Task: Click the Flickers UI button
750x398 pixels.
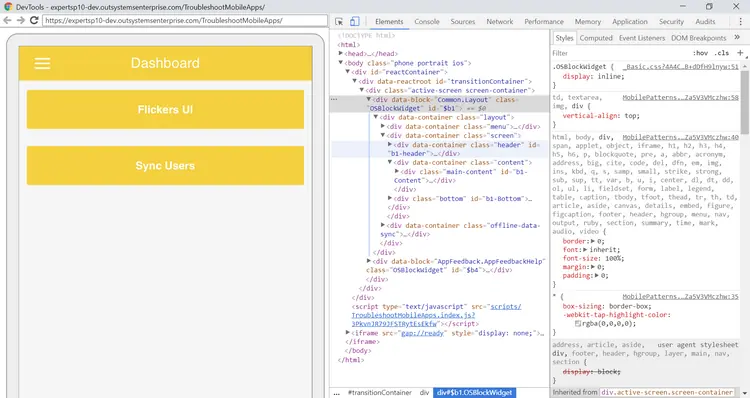Action: [x=165, y=109]
